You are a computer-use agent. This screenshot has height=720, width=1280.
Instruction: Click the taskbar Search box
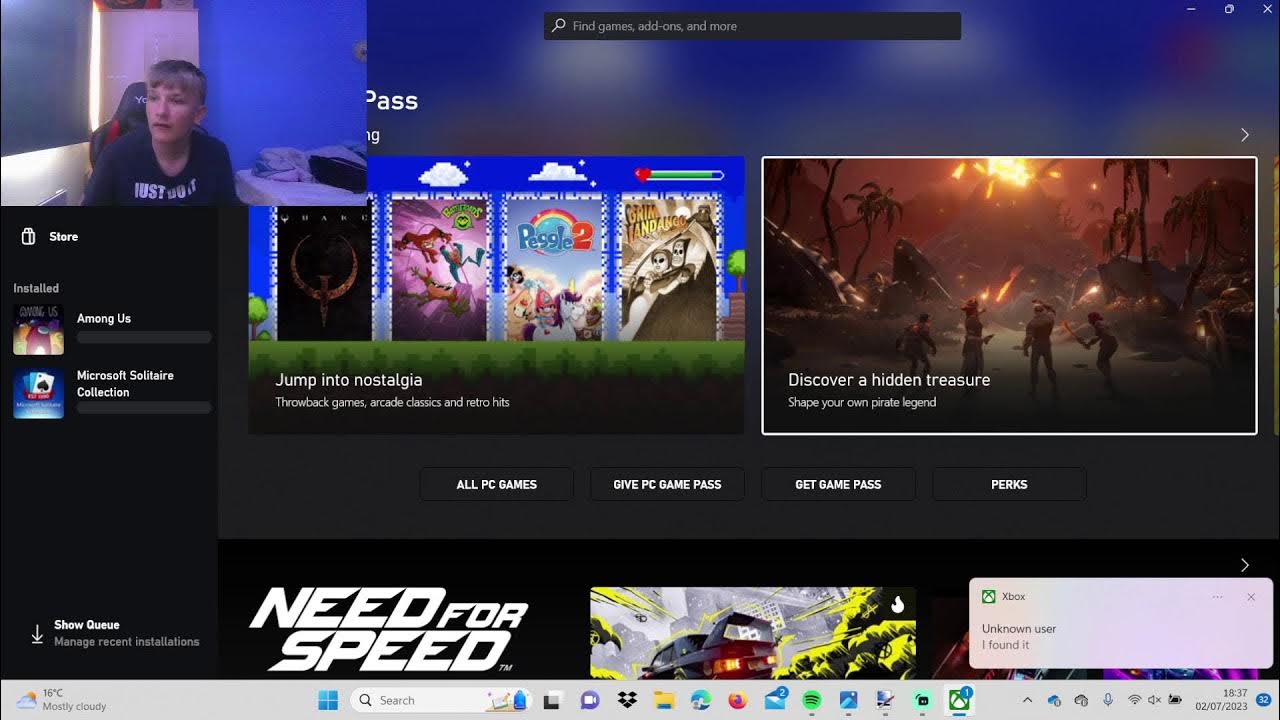441,700
